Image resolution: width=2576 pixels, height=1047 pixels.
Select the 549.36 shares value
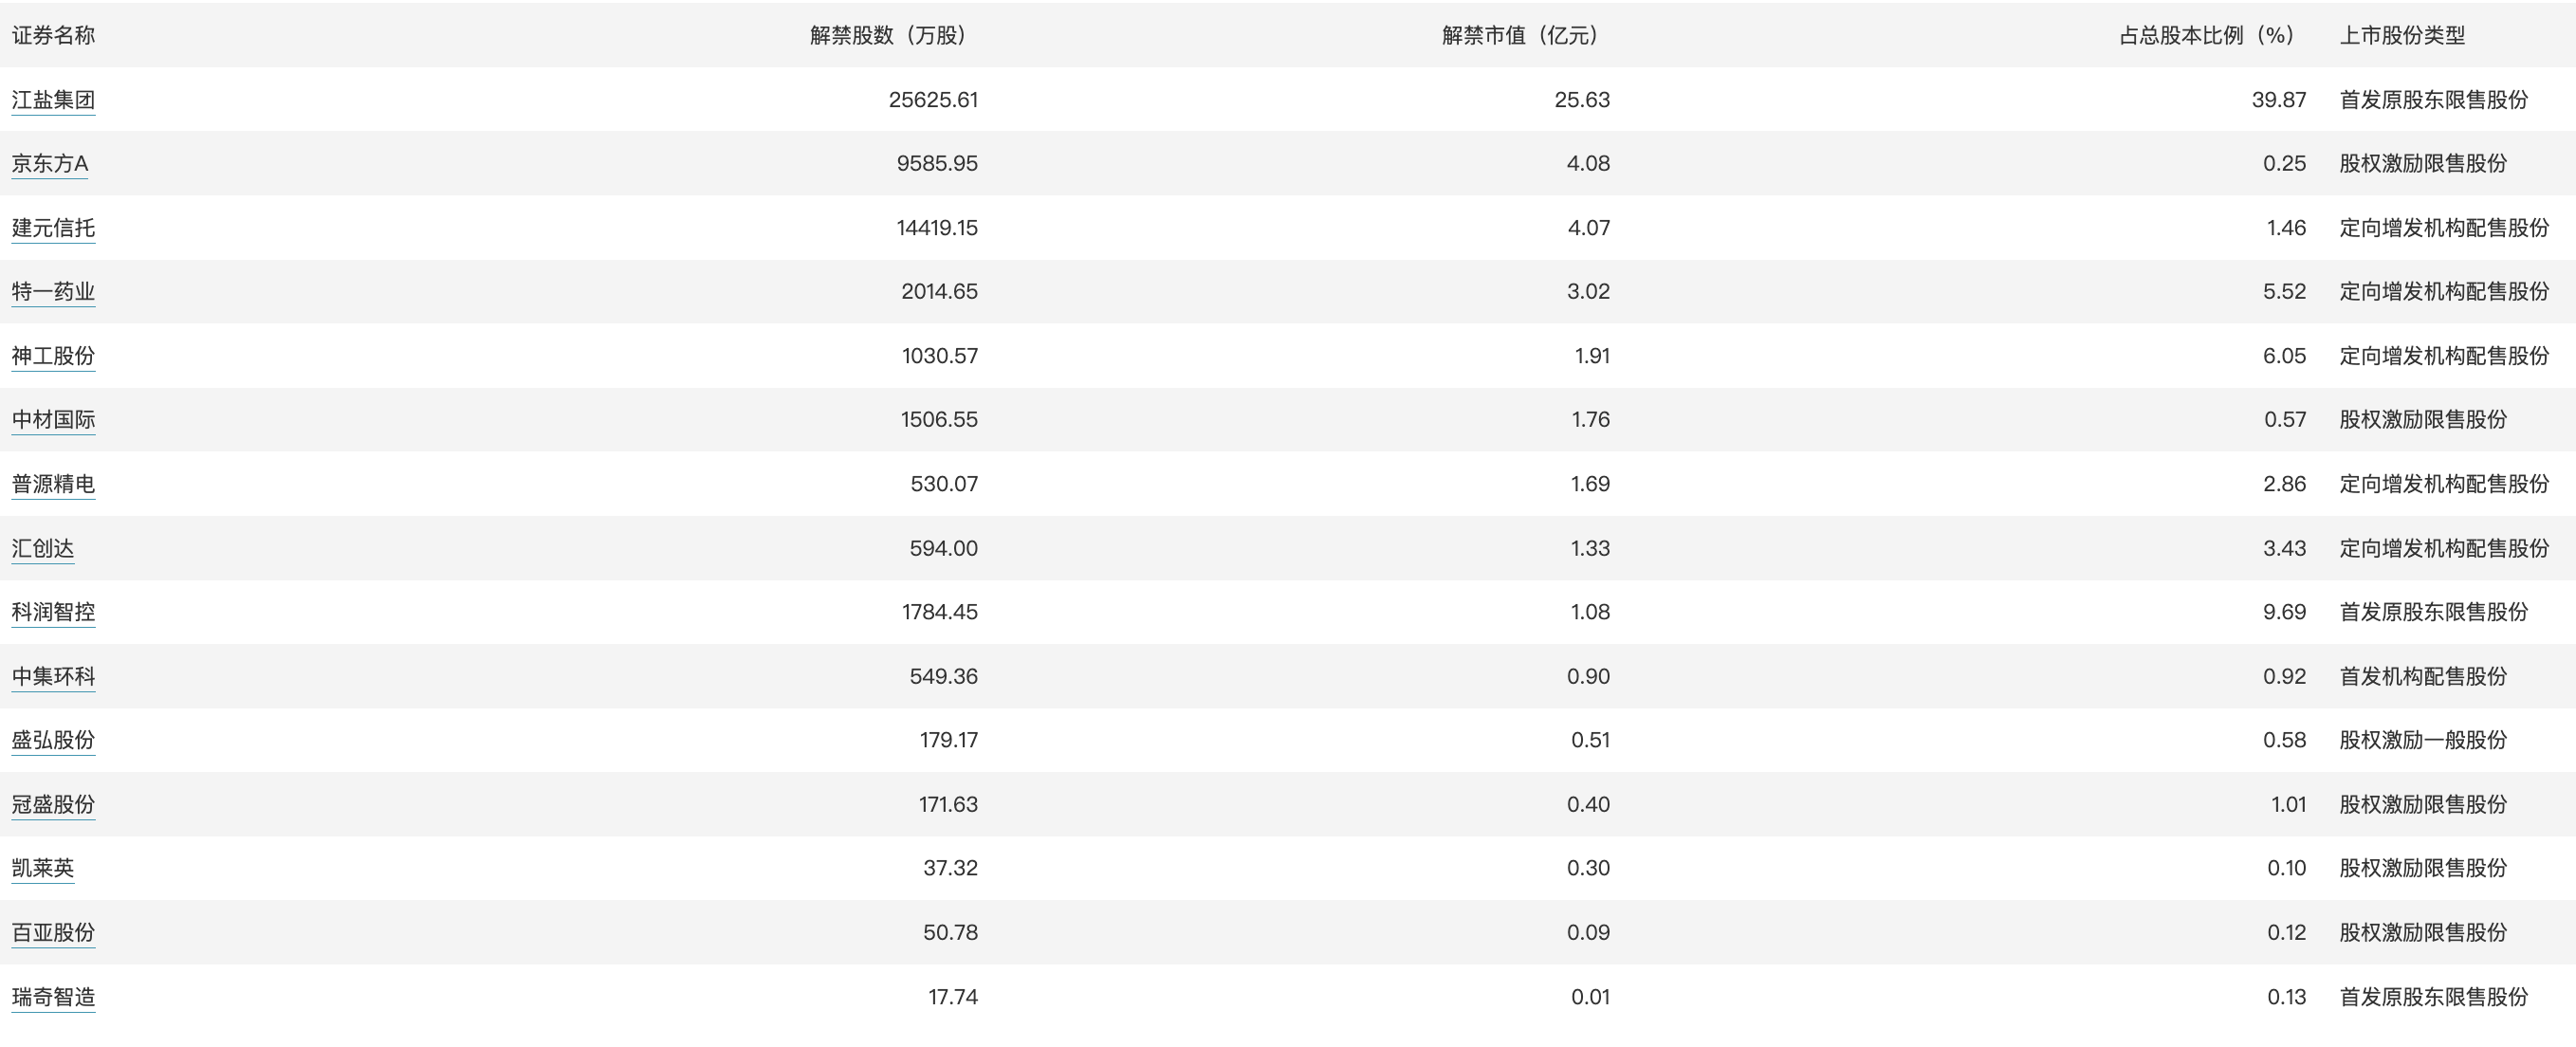[x=944, y=676]
